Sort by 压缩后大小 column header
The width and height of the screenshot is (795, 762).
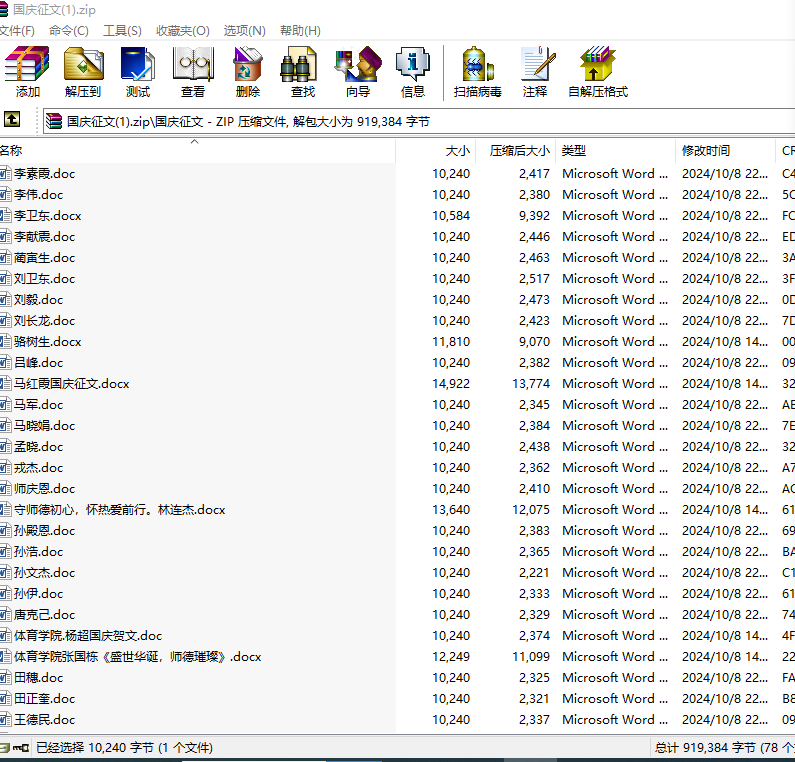coord(516,151)
